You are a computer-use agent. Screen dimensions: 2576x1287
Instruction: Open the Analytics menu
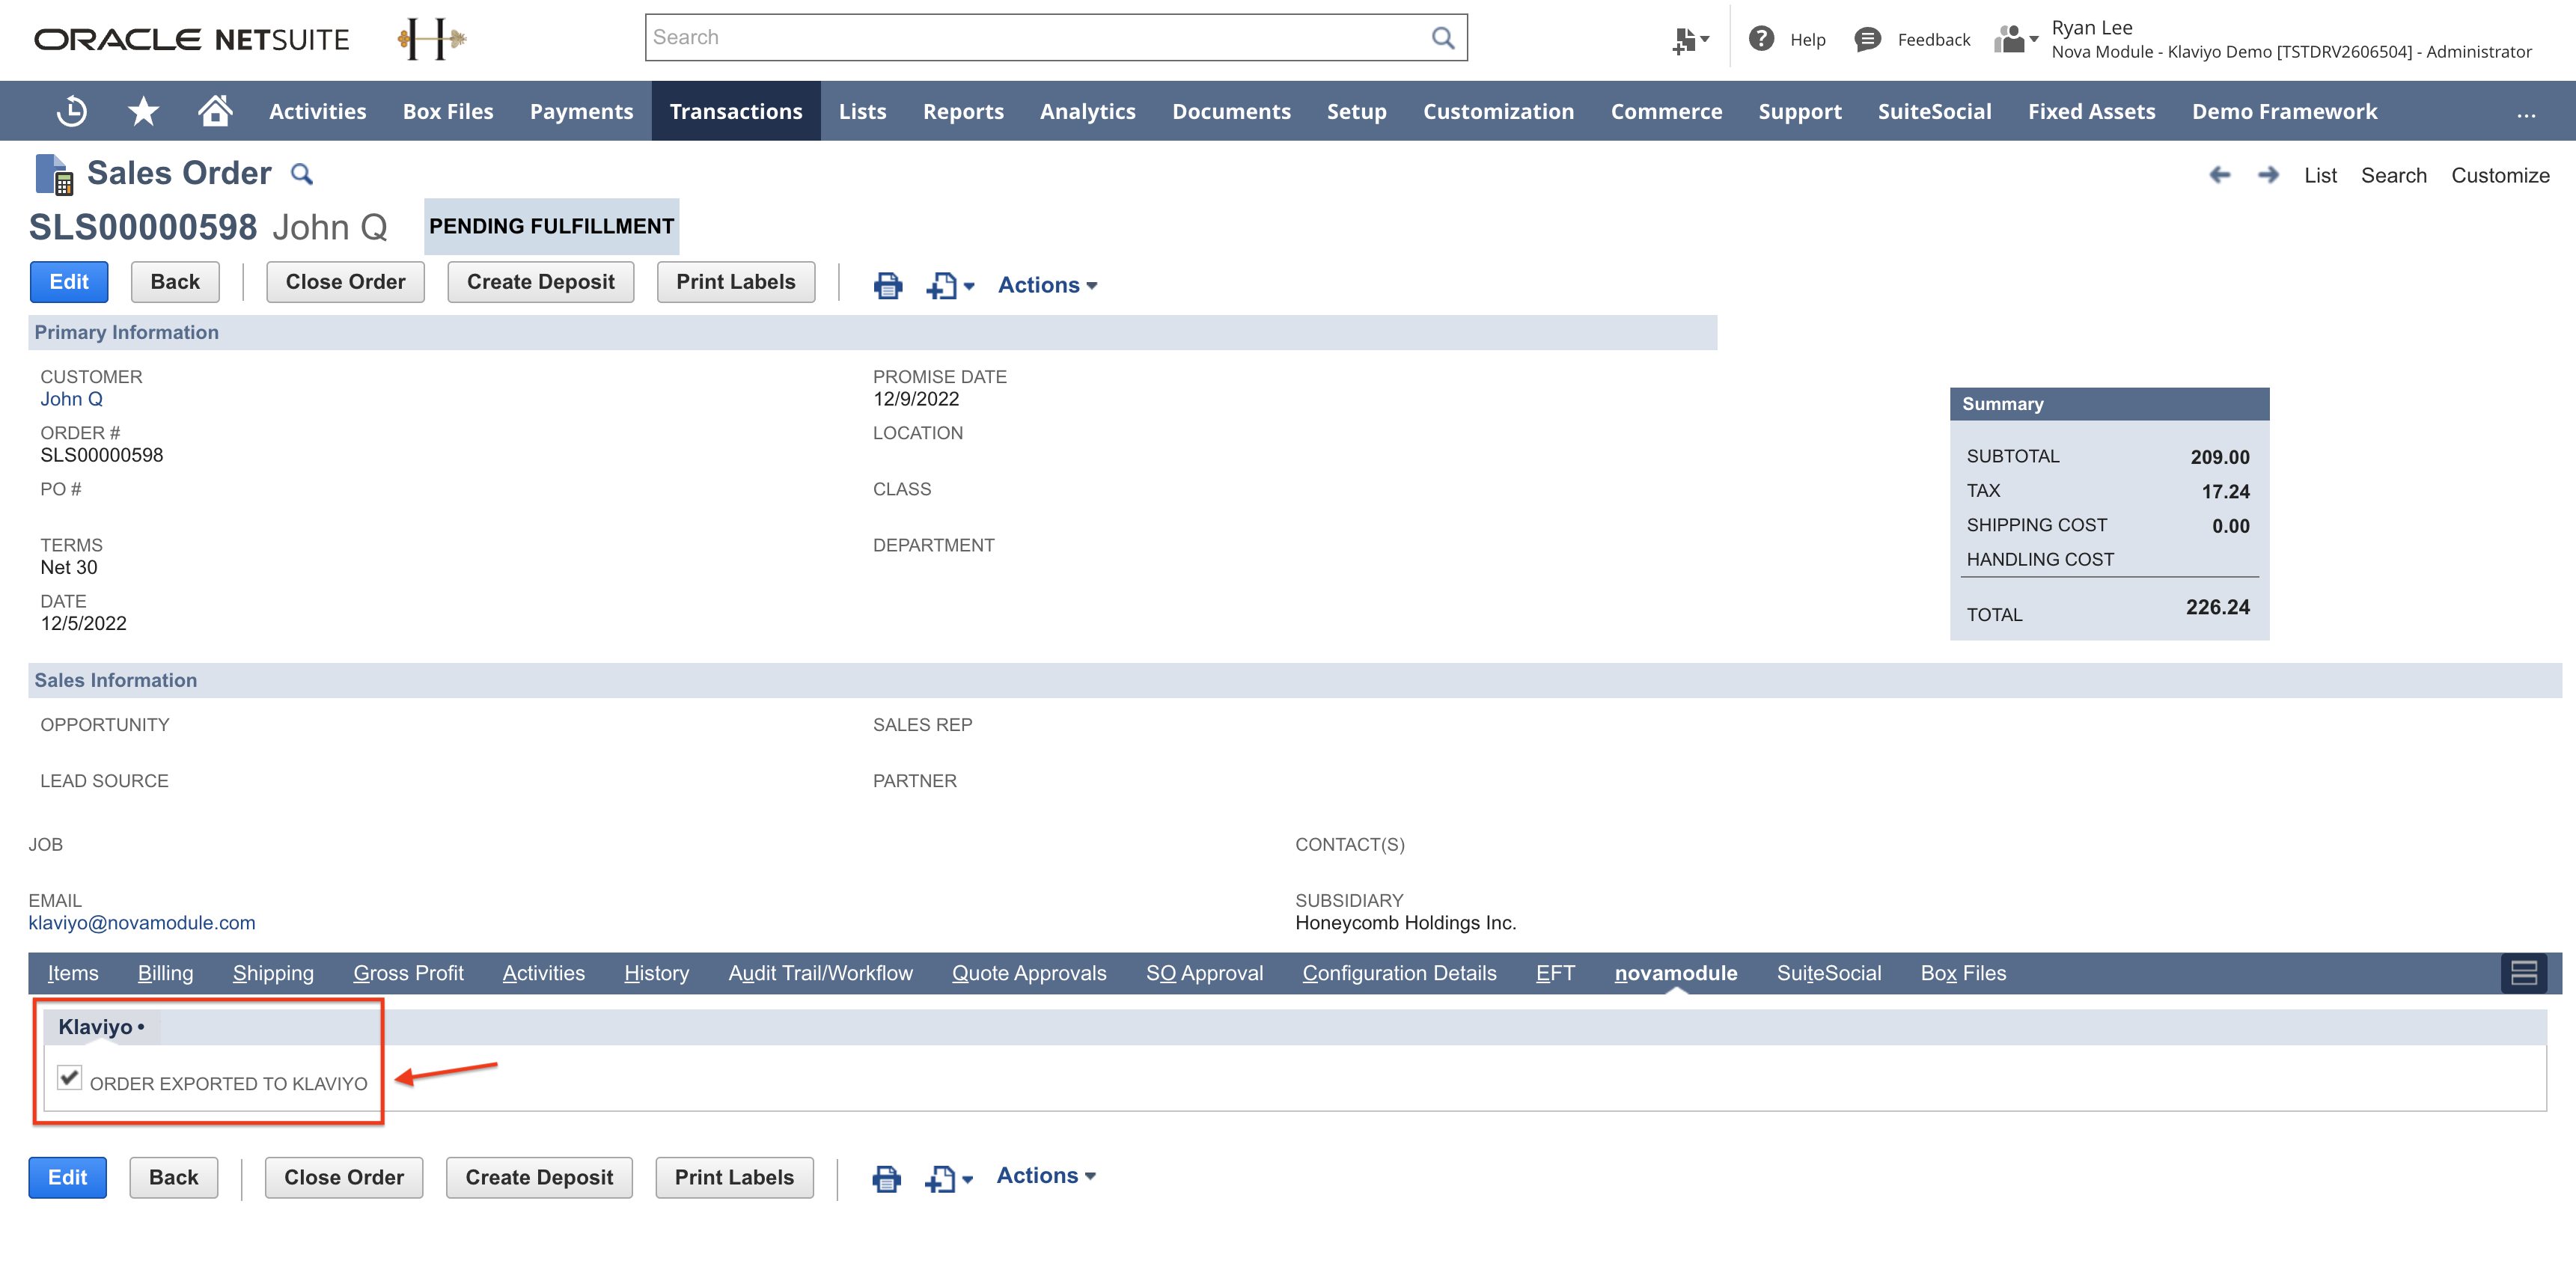point(1087,111)
